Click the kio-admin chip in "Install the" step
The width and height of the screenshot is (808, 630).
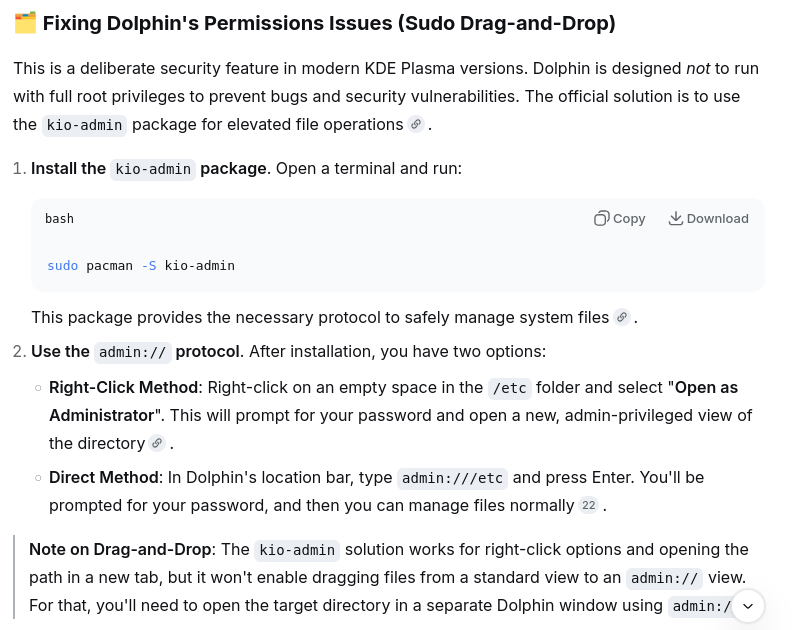(153, 169)
